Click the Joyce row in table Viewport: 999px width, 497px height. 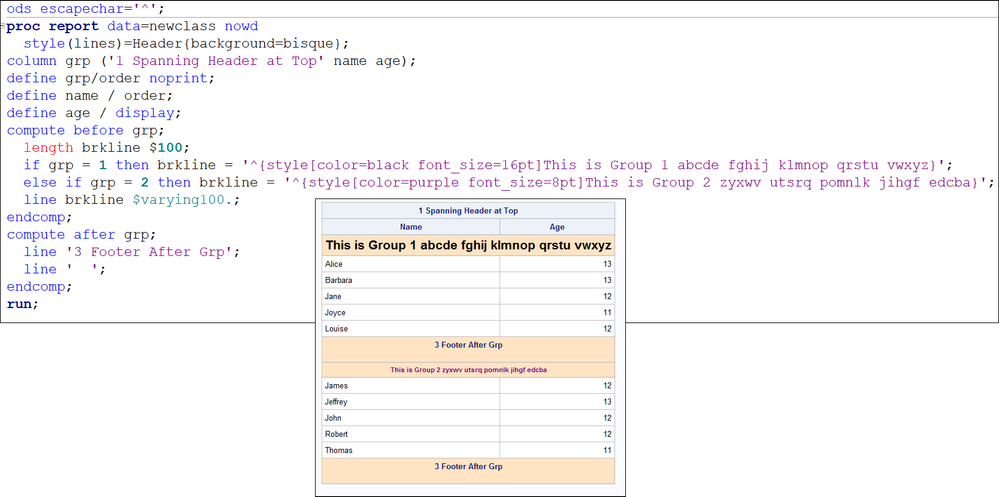pyautogui.click(x=468, y=313)
